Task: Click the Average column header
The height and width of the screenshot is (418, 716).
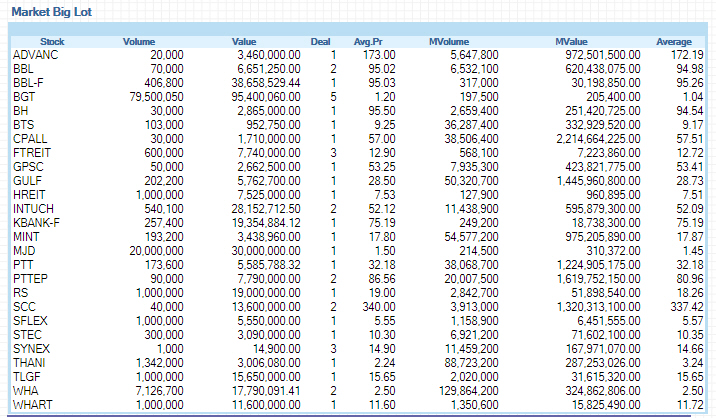Action: (674, 42)
